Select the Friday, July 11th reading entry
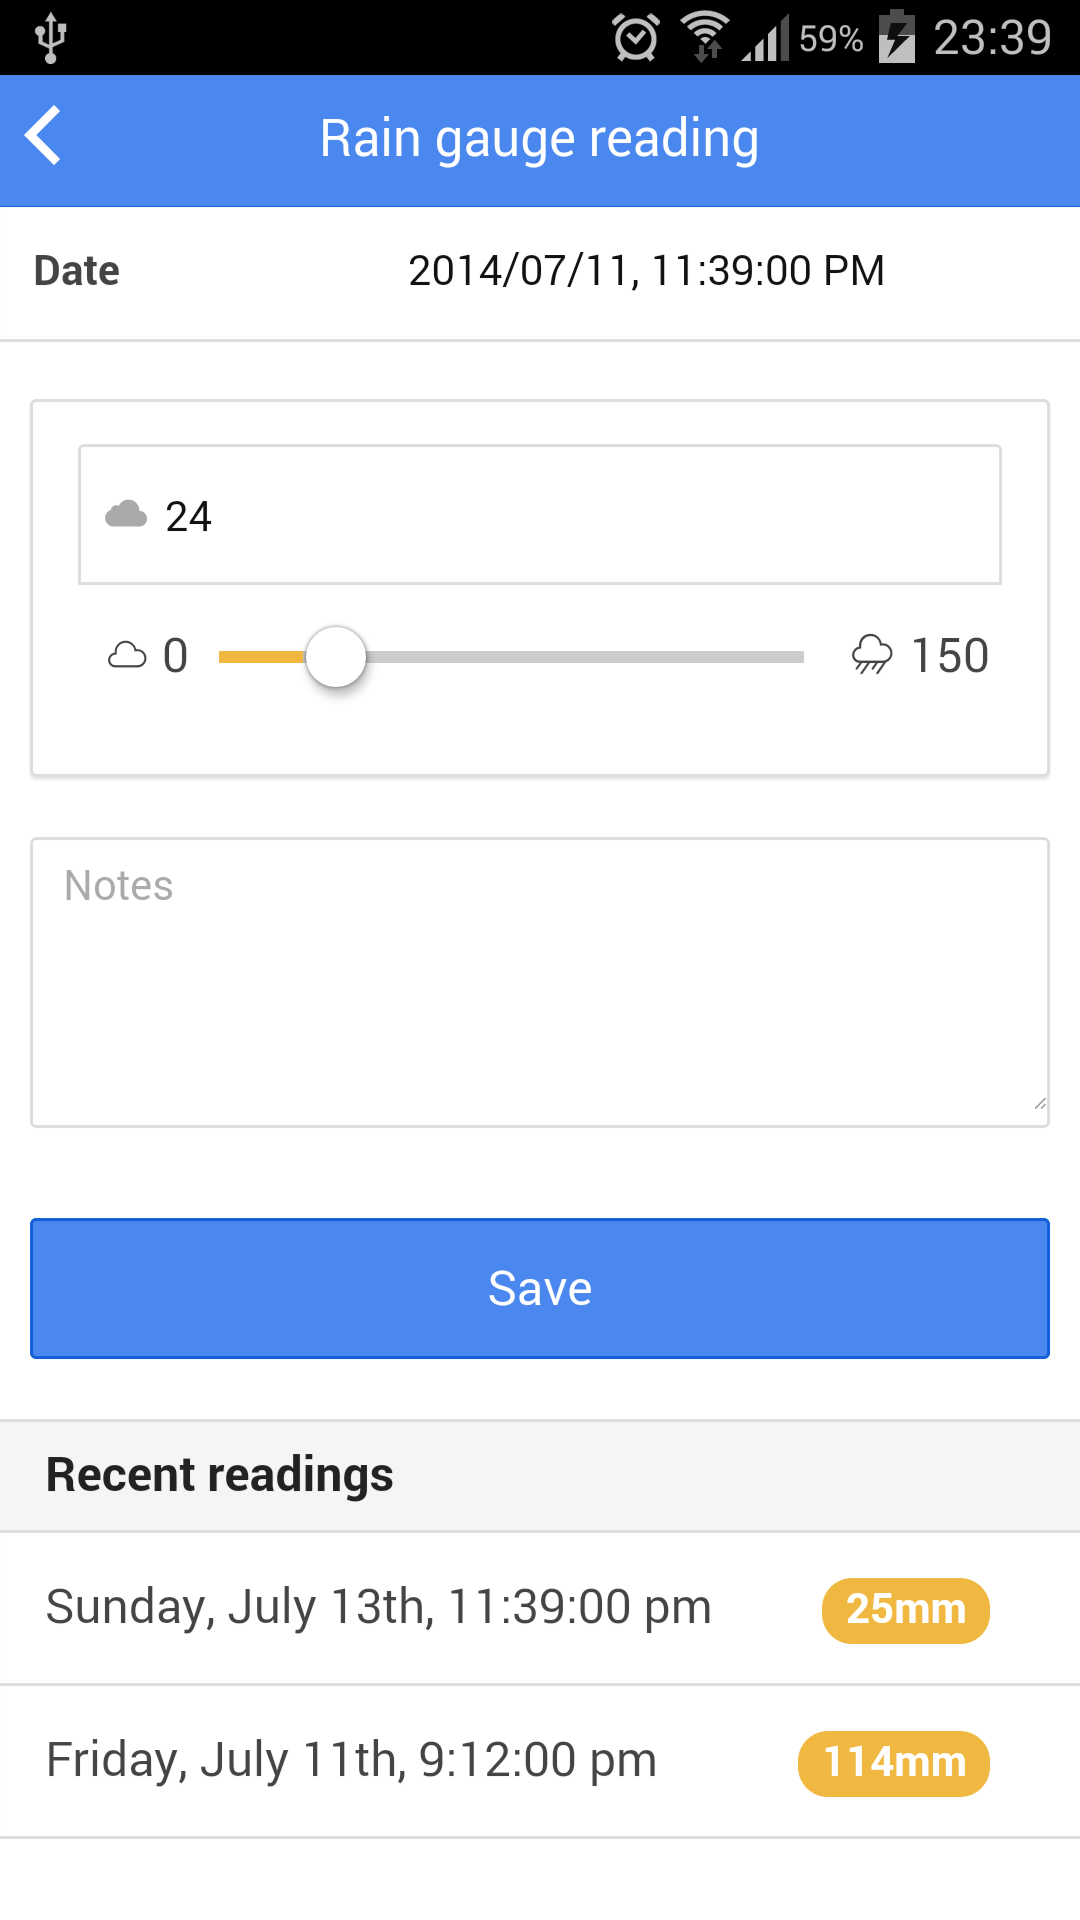Image resolution: width=1080 pixels, height=1920 pixels. [350, 1761]
